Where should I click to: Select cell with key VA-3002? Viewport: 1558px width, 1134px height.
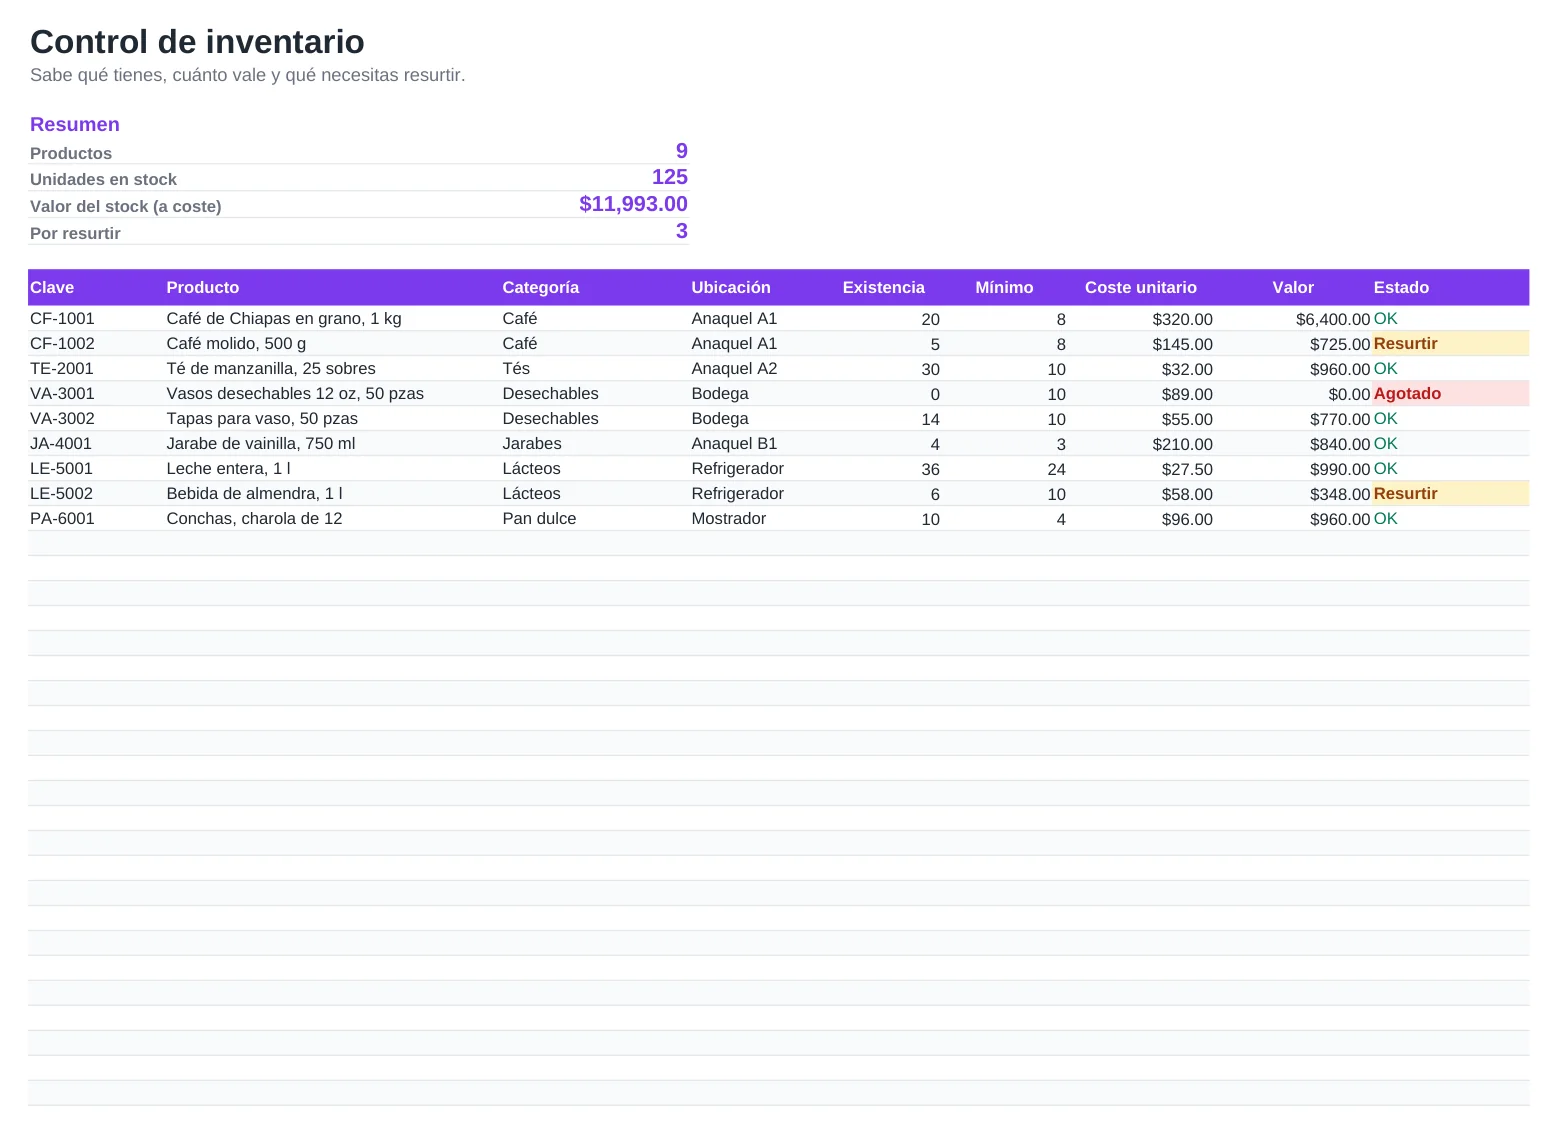(x=62, y=418)
